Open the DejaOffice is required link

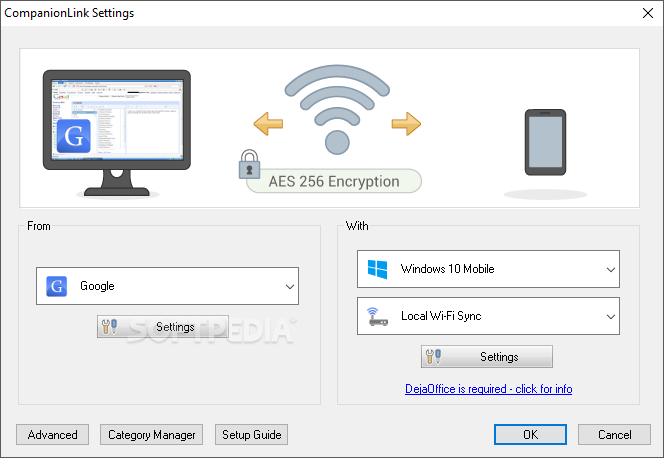click(x=489, y=389)
